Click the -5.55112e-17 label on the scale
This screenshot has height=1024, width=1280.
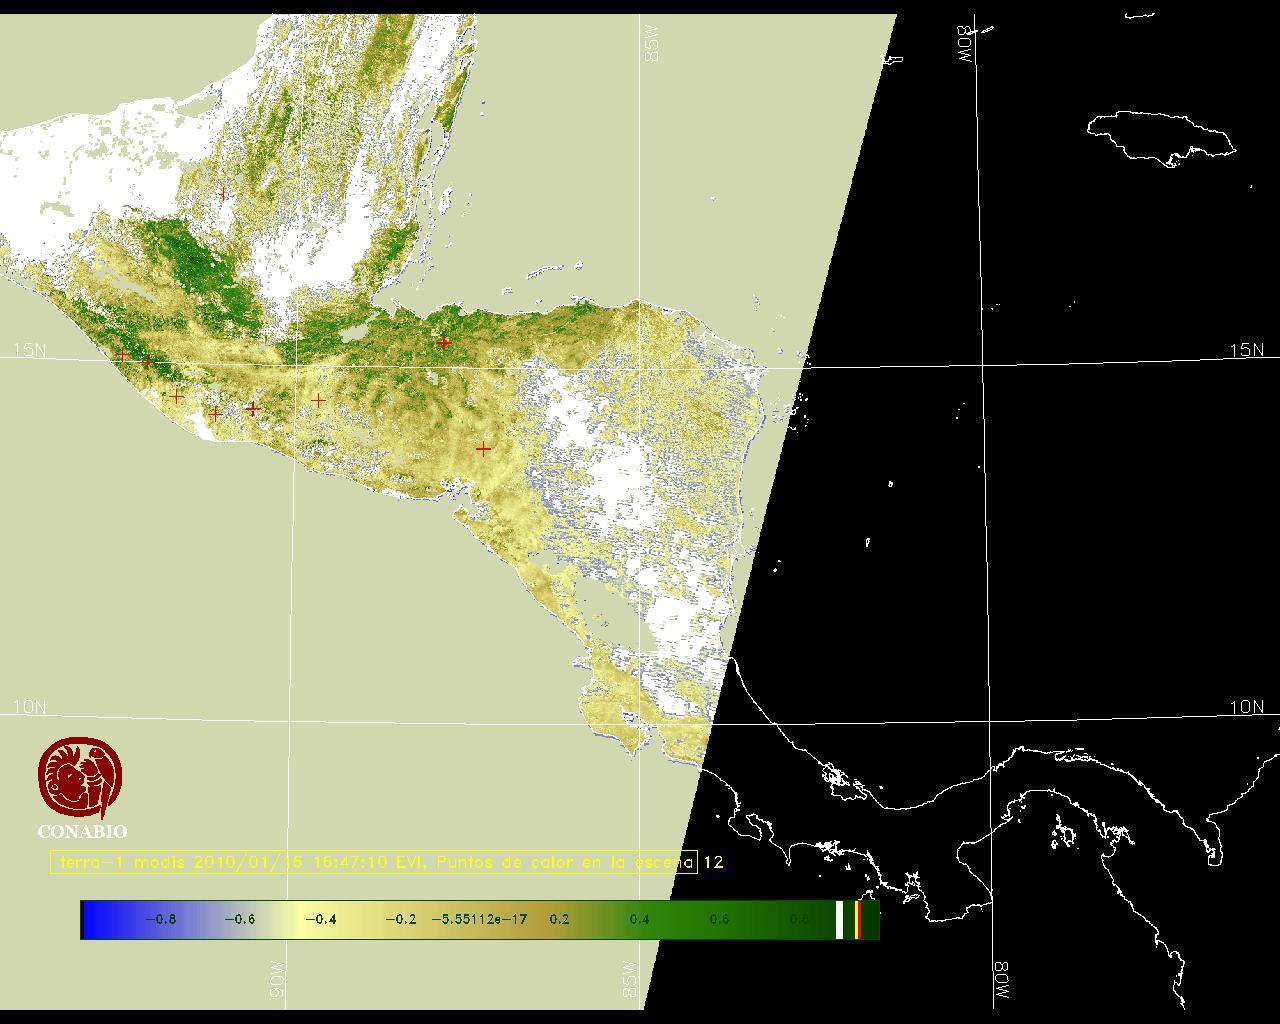479,919
